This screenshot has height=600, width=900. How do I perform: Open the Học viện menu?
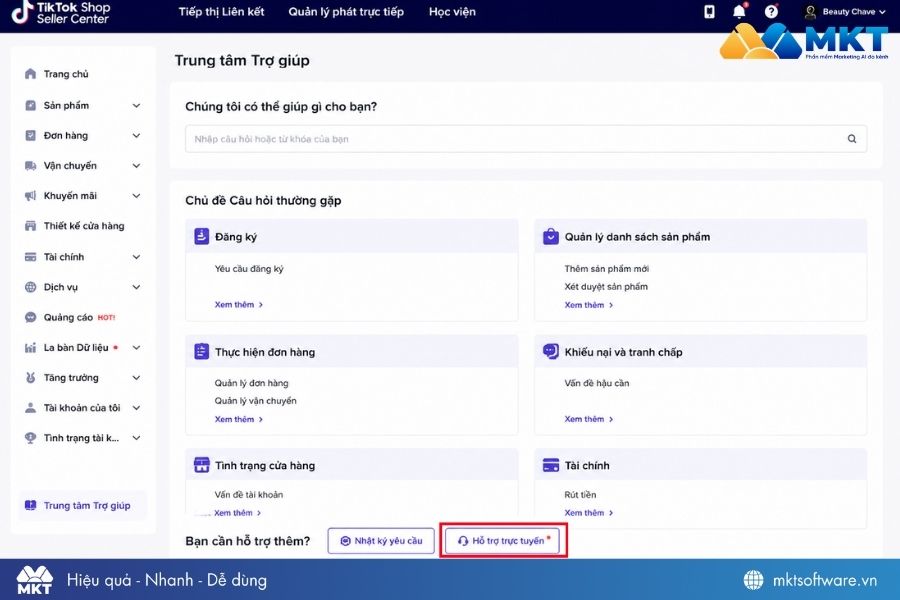(452, 11)
